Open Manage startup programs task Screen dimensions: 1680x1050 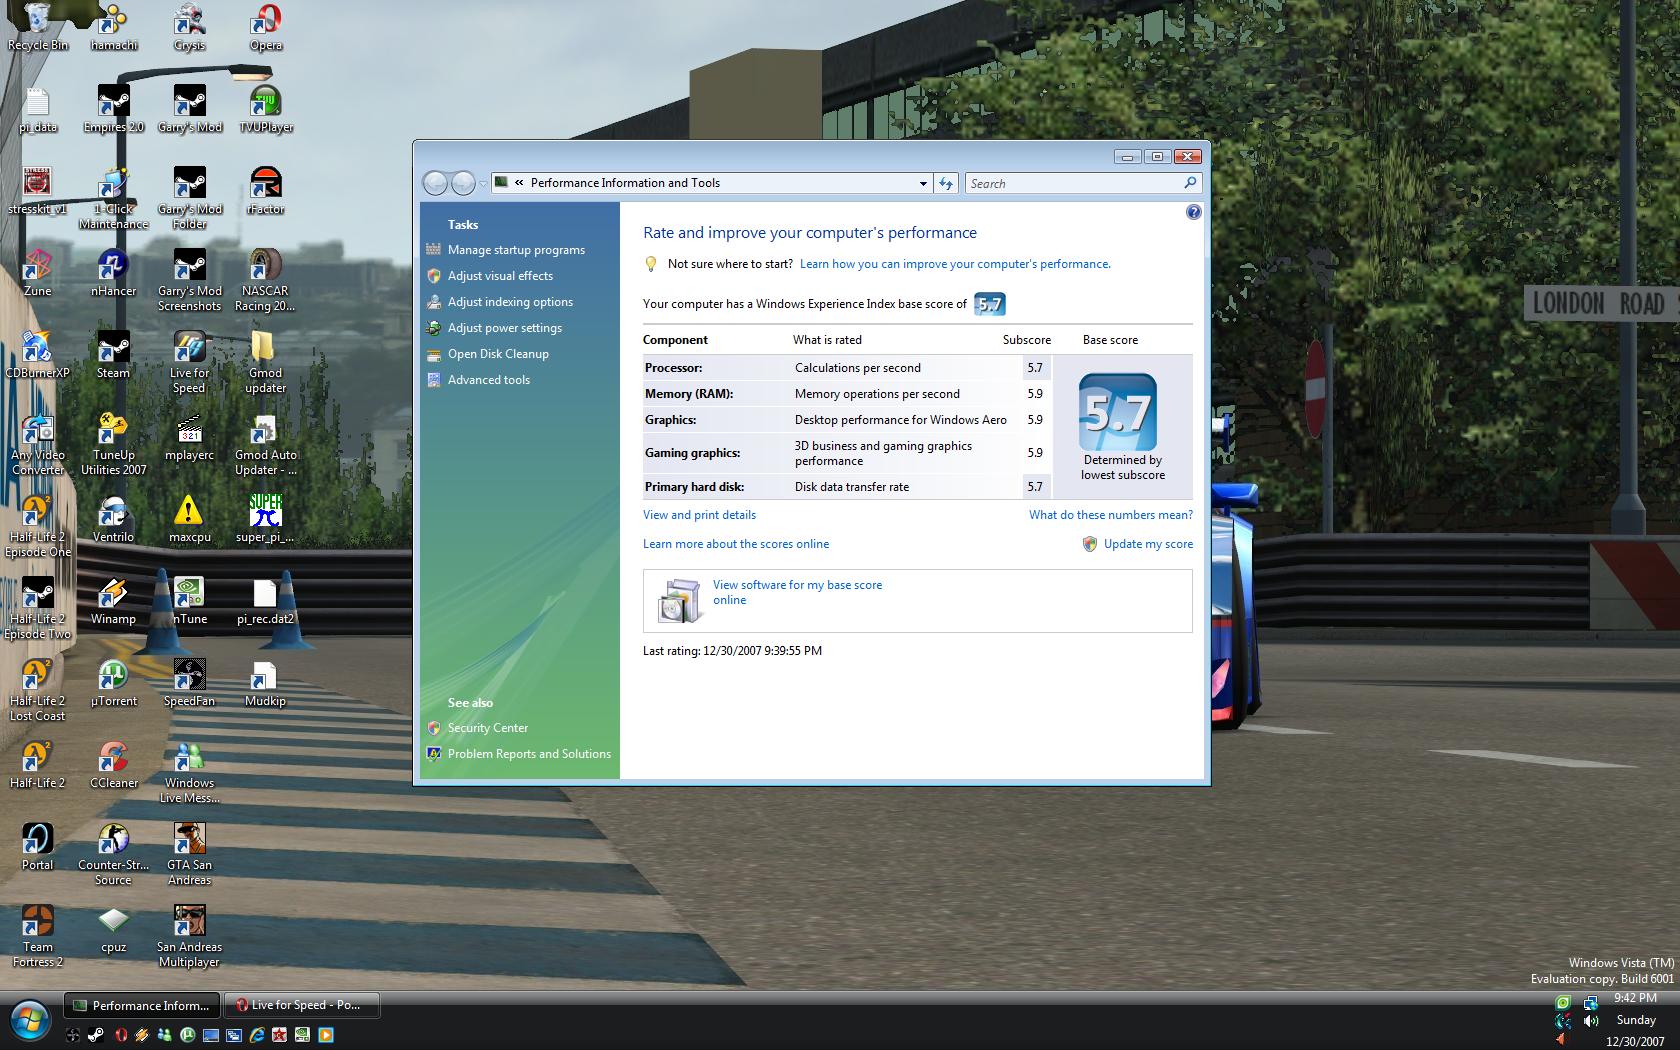tap(516, 250)
